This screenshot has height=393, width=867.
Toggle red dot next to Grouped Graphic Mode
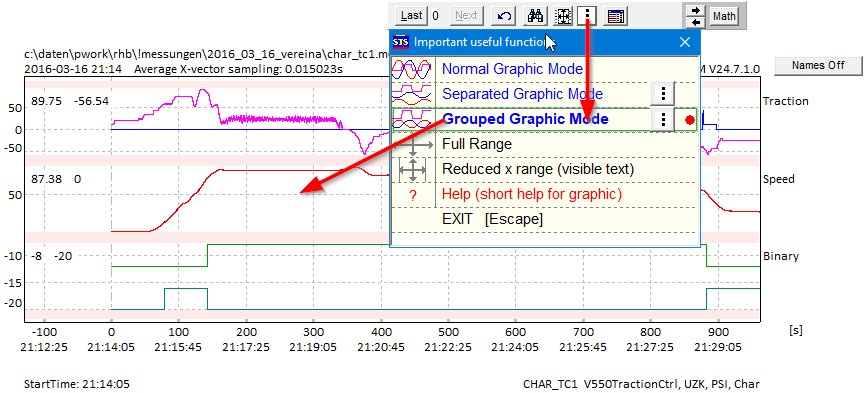pyautogui.click(x=689, y=119)
